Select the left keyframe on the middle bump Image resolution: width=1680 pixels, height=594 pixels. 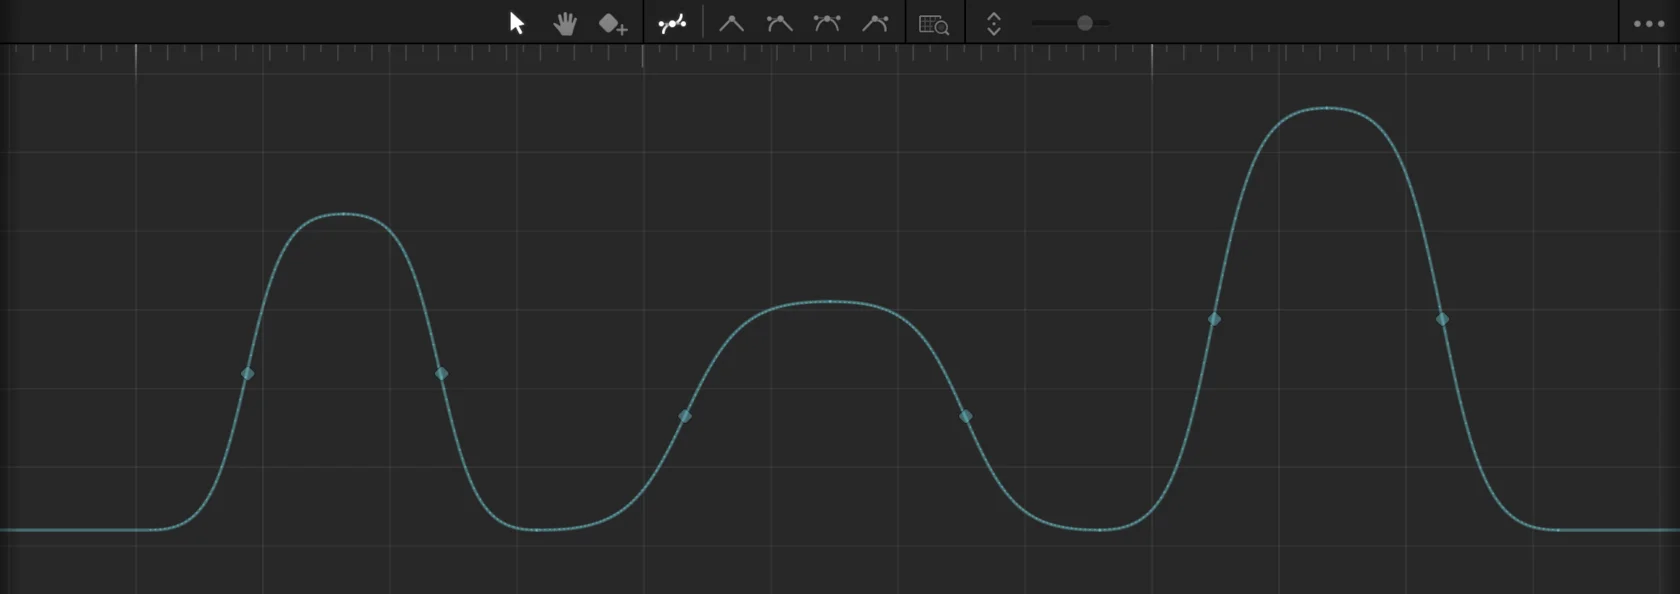click(685, 416)
